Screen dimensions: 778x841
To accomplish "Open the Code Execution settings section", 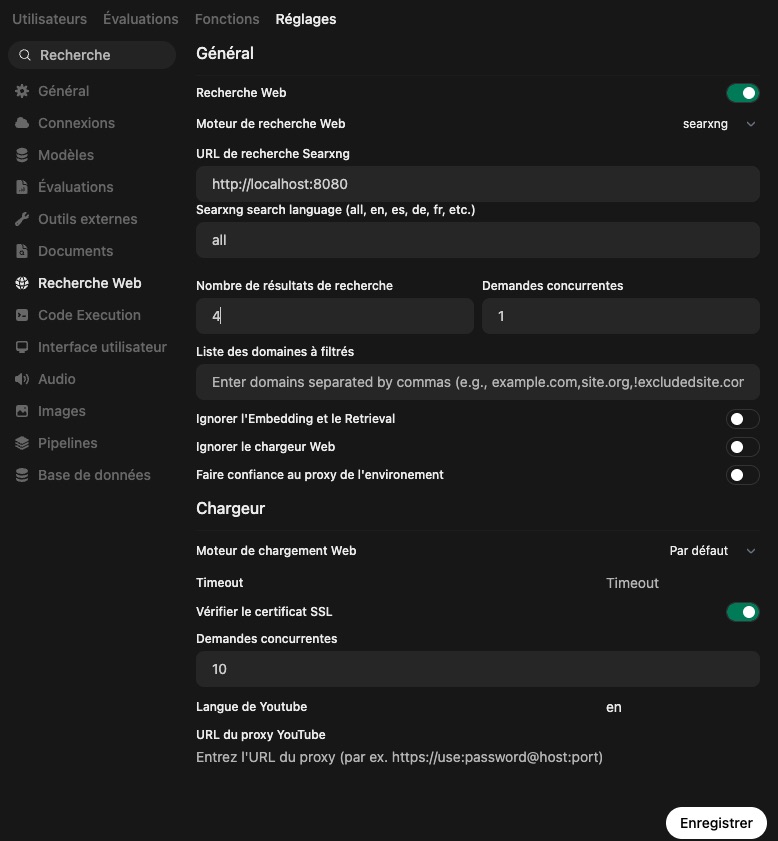I will pyautogui.click(x=89, y=315).
